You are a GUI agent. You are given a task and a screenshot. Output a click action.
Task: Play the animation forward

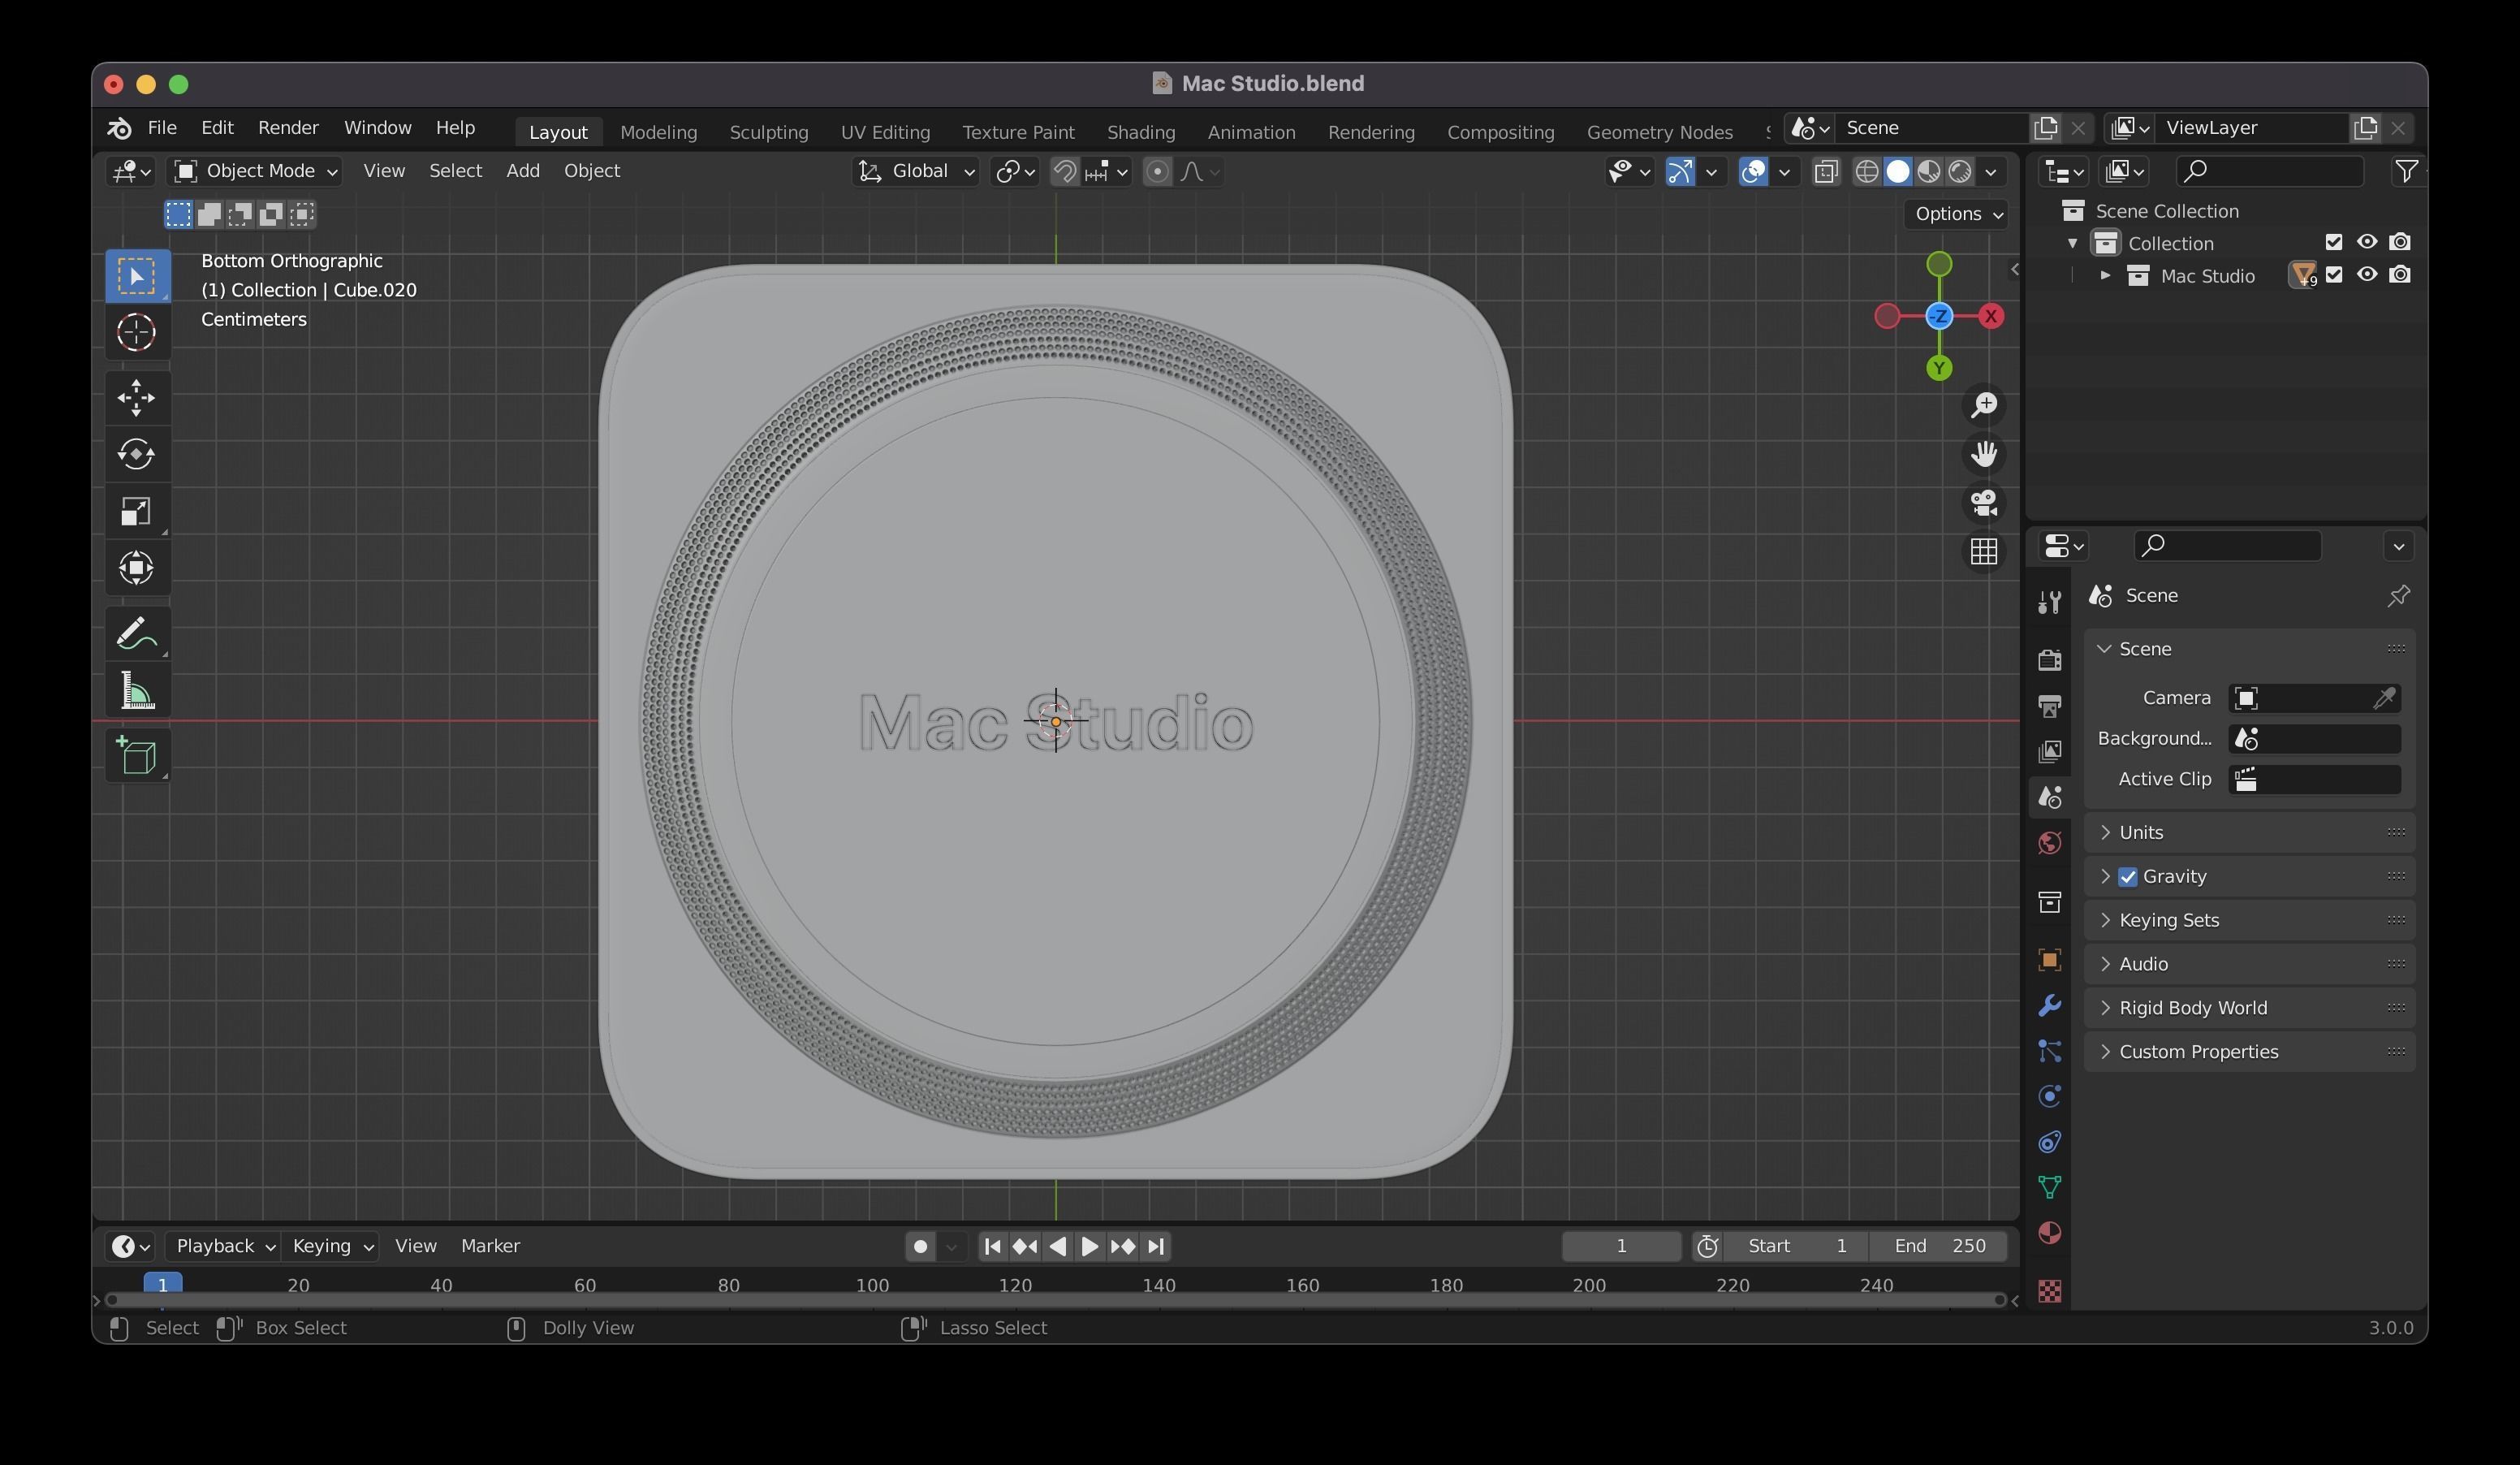click(1090, 1246)
